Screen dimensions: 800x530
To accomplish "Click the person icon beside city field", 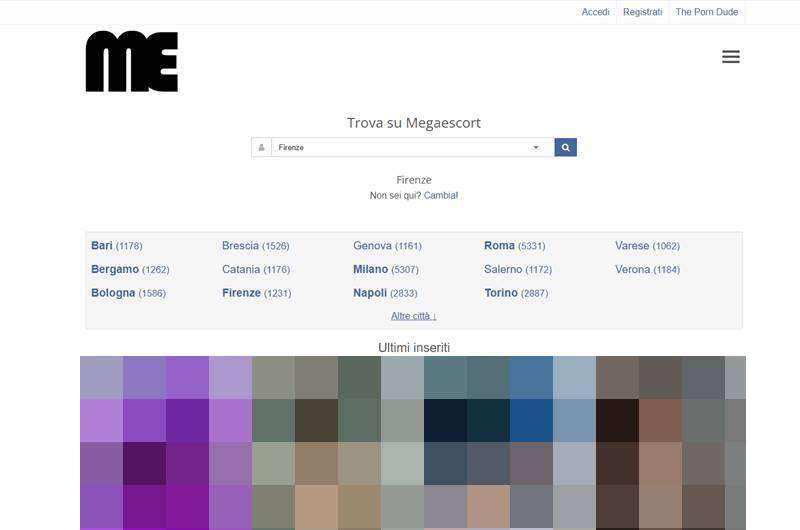I will click(261, 147).
